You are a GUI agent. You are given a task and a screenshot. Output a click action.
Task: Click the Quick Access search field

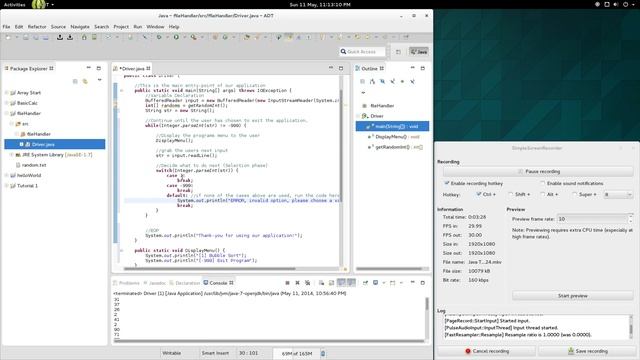pos(362,52)
